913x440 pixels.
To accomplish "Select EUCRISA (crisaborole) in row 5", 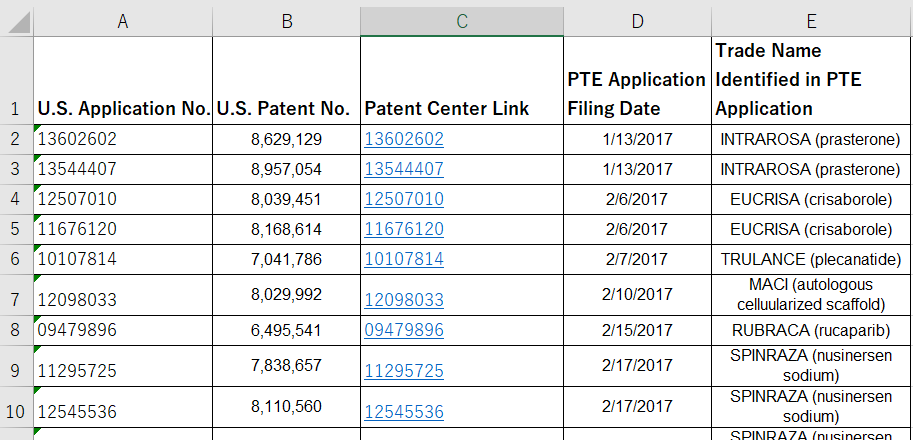I will point(812,229).
